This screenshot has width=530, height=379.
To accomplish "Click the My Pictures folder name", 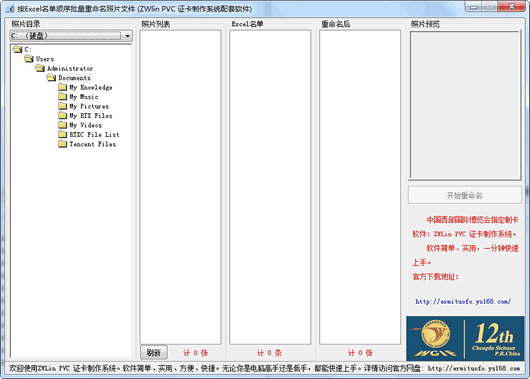I will point(89,106).
